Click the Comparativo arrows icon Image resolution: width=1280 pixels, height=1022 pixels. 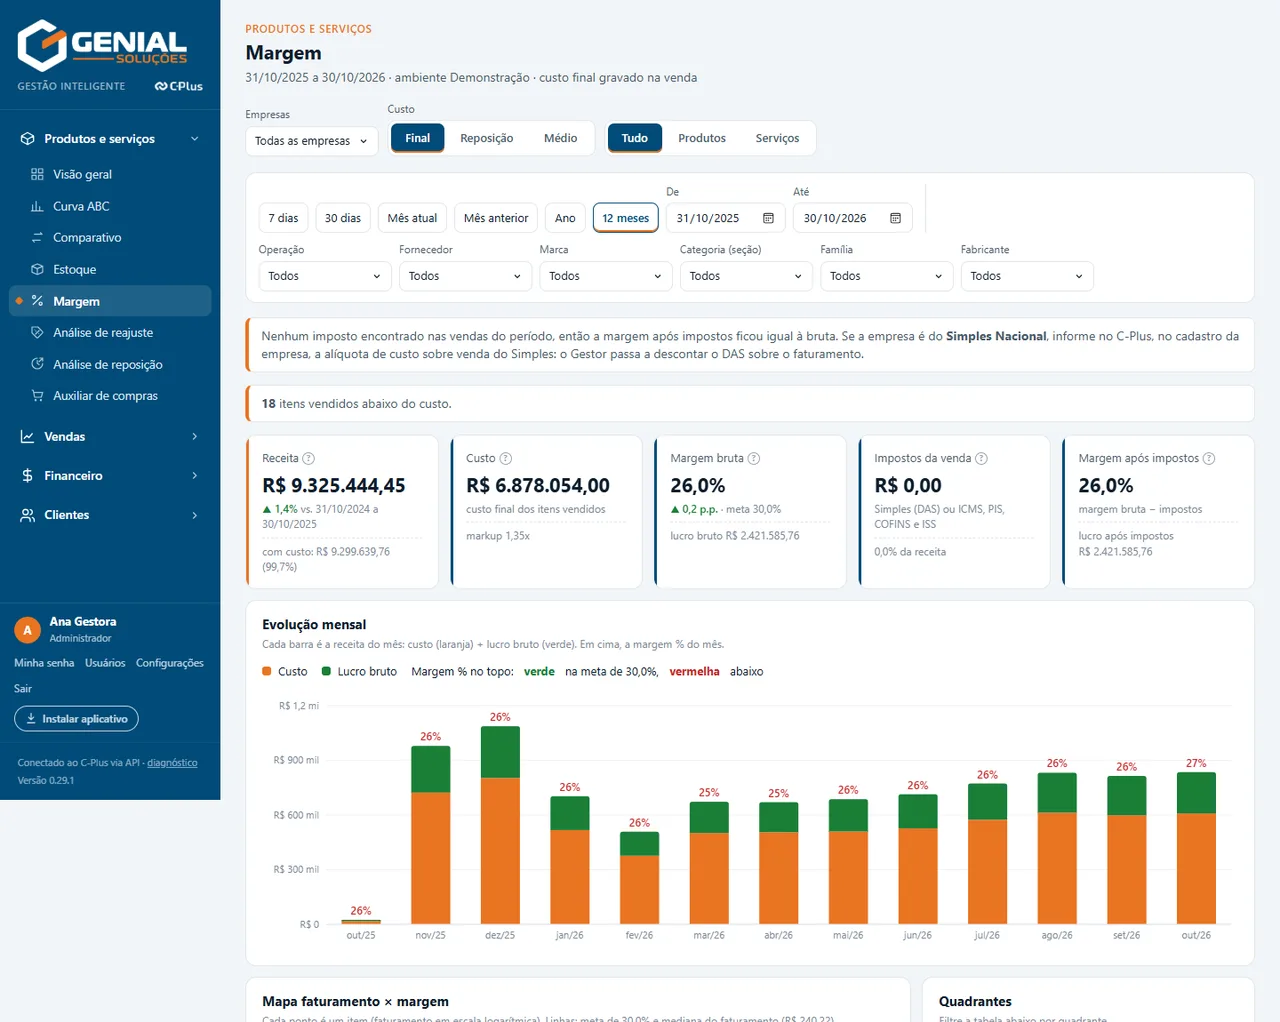click(37, 238)
